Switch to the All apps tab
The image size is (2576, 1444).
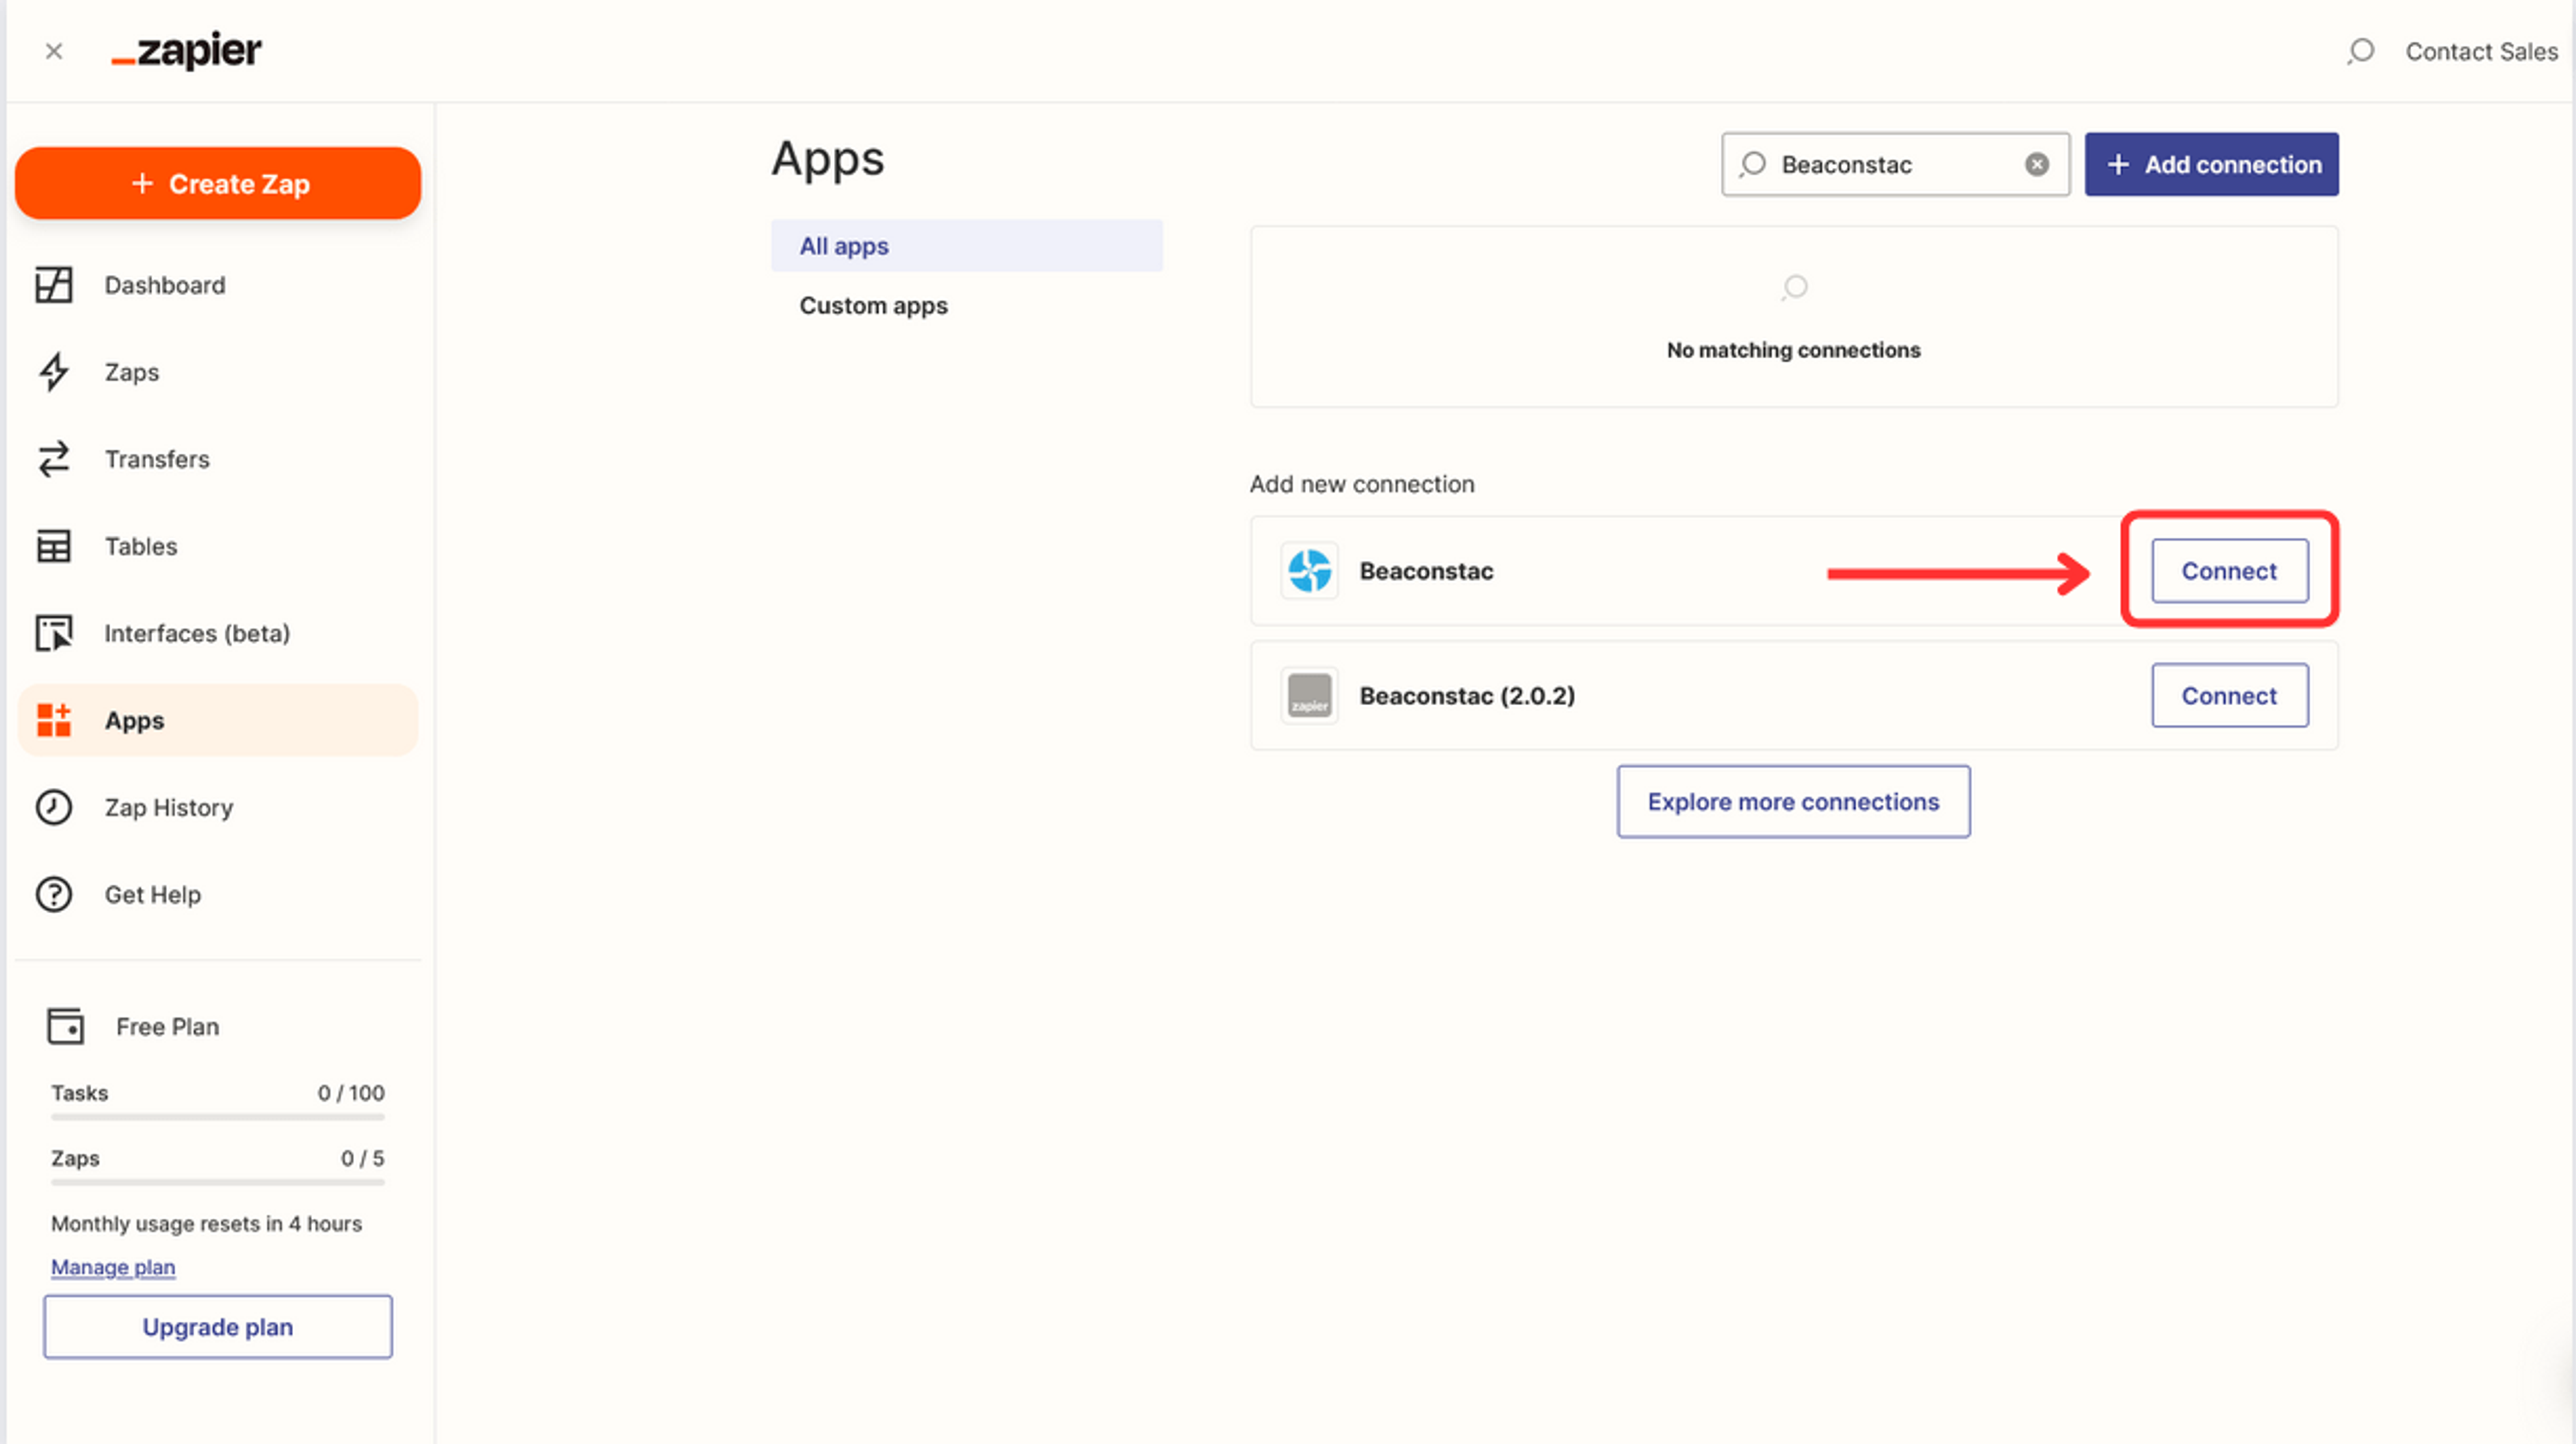click(x=967, y=245)
